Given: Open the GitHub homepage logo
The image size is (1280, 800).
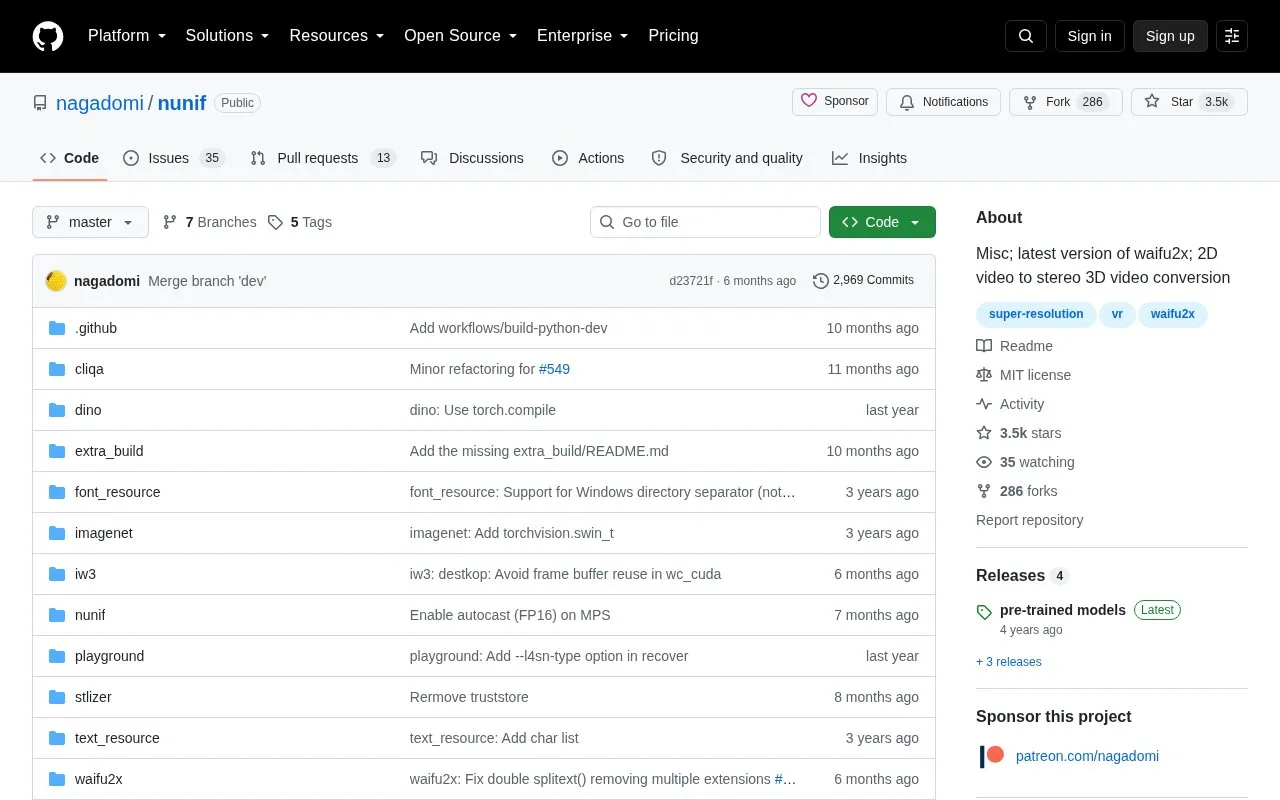Looking at the screenshot, I should tap(48, 36).
